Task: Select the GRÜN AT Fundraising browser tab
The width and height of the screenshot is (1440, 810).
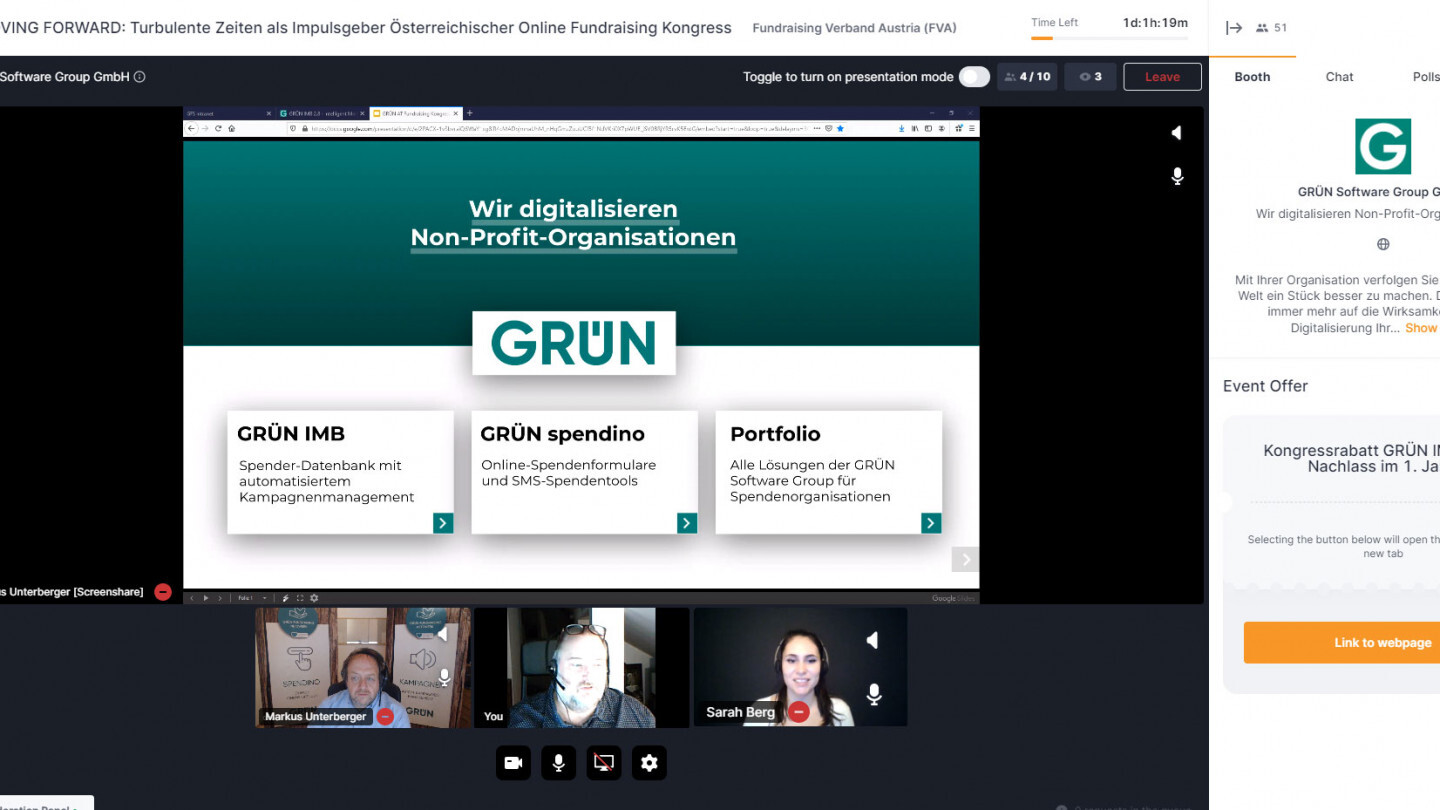Action: click(x=415, y=114)
